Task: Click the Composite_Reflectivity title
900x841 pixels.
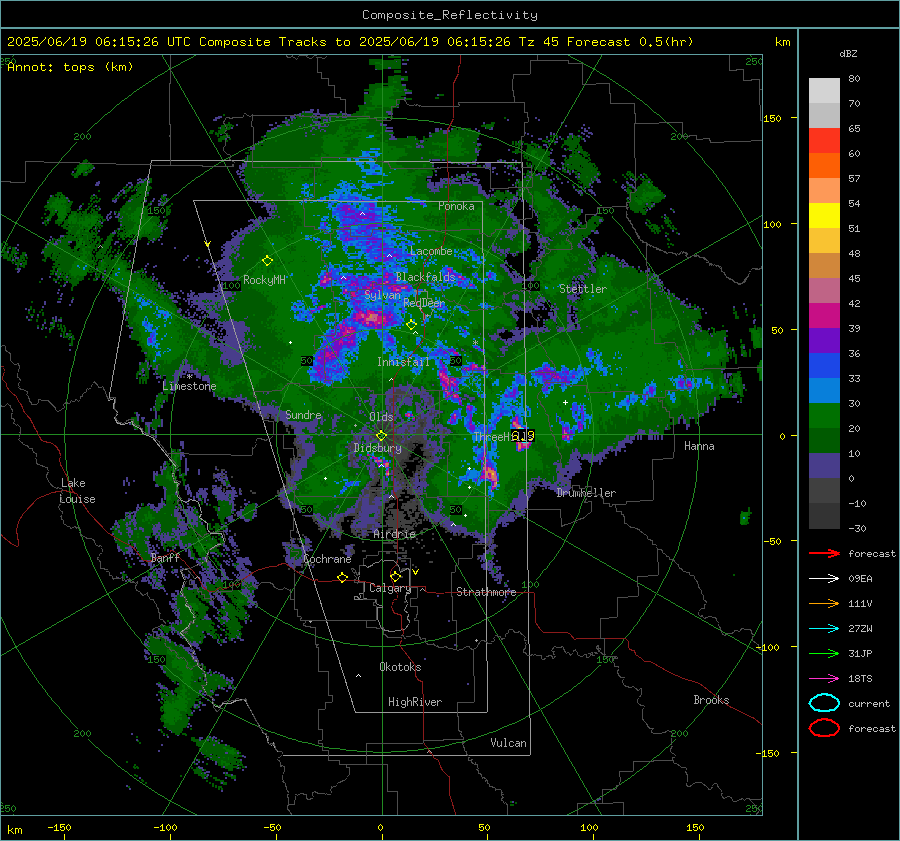Action: point(449,15)
